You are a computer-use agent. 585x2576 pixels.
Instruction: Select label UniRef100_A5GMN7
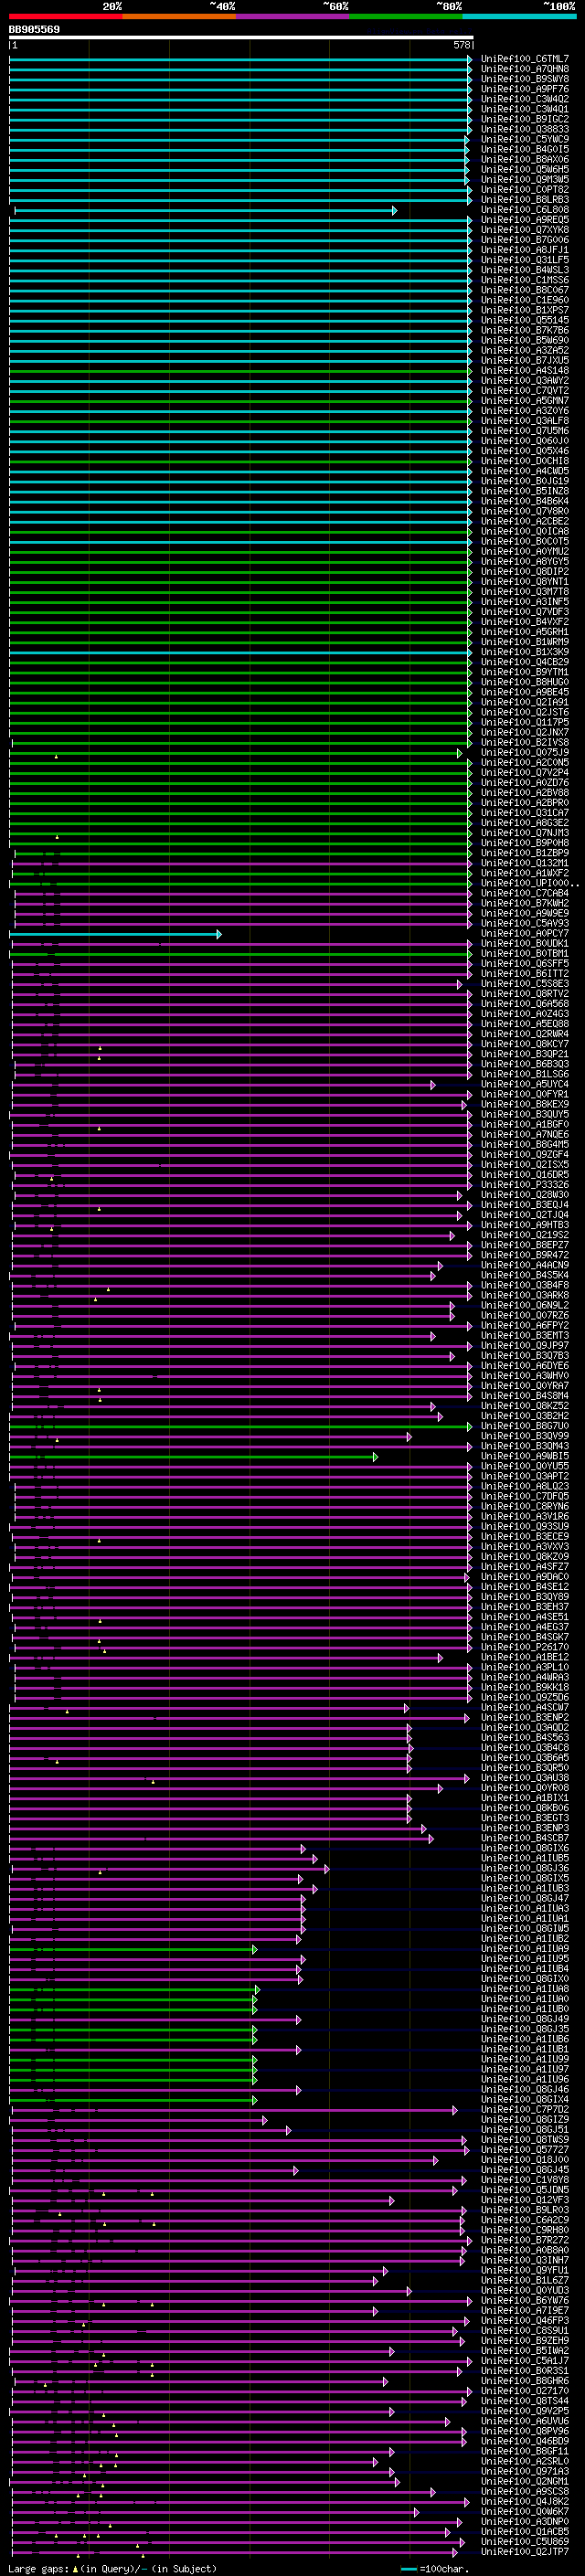tap(525, 401)
